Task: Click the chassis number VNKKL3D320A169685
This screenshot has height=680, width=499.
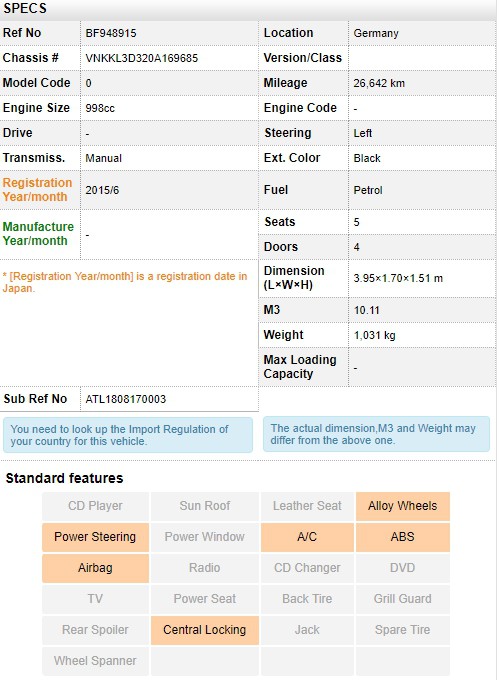Action: pos(142,58)
